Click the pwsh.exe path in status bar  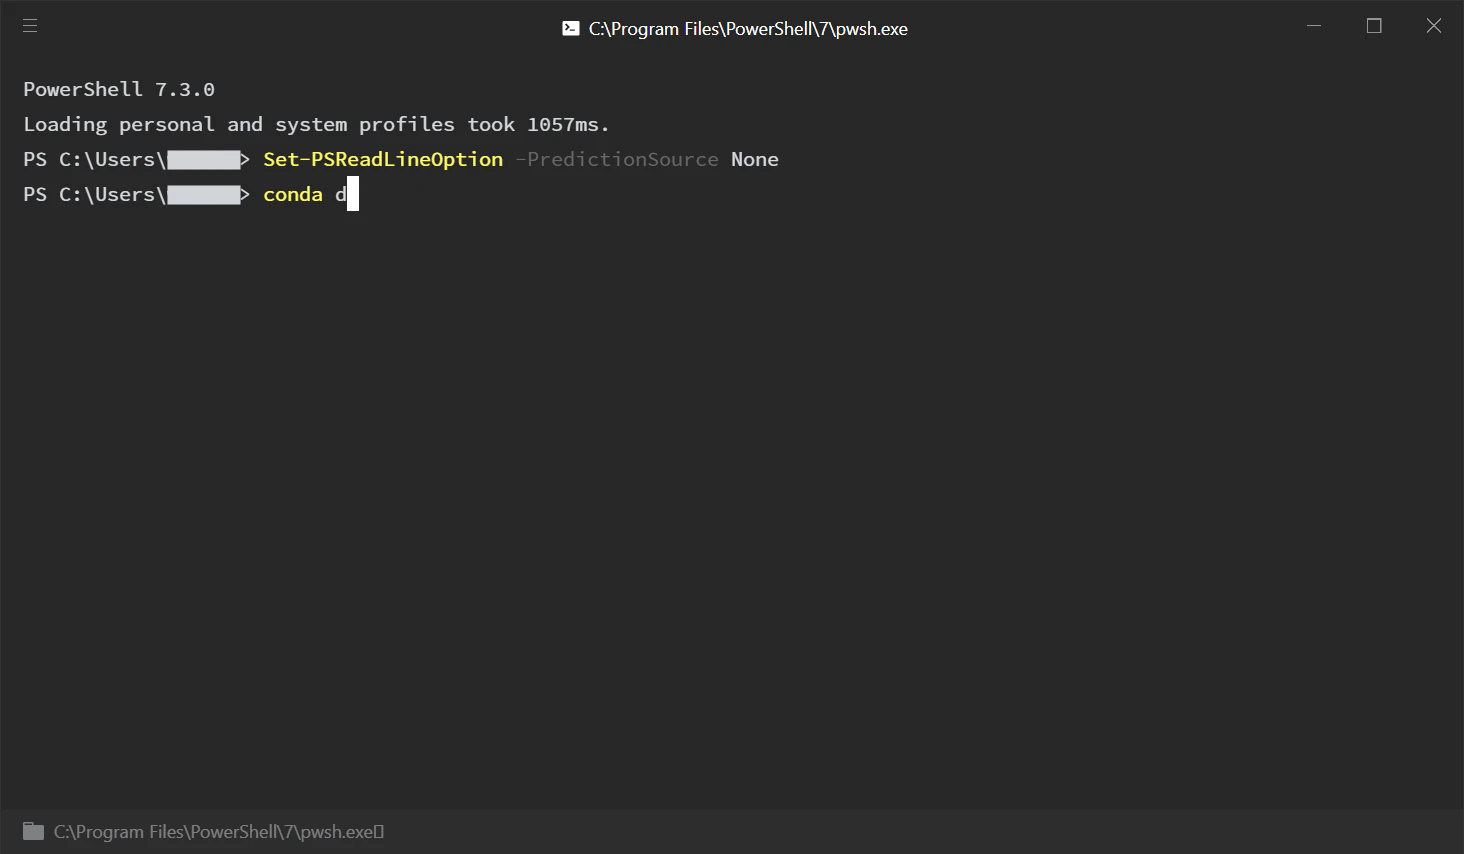click(x=219, y=832)
